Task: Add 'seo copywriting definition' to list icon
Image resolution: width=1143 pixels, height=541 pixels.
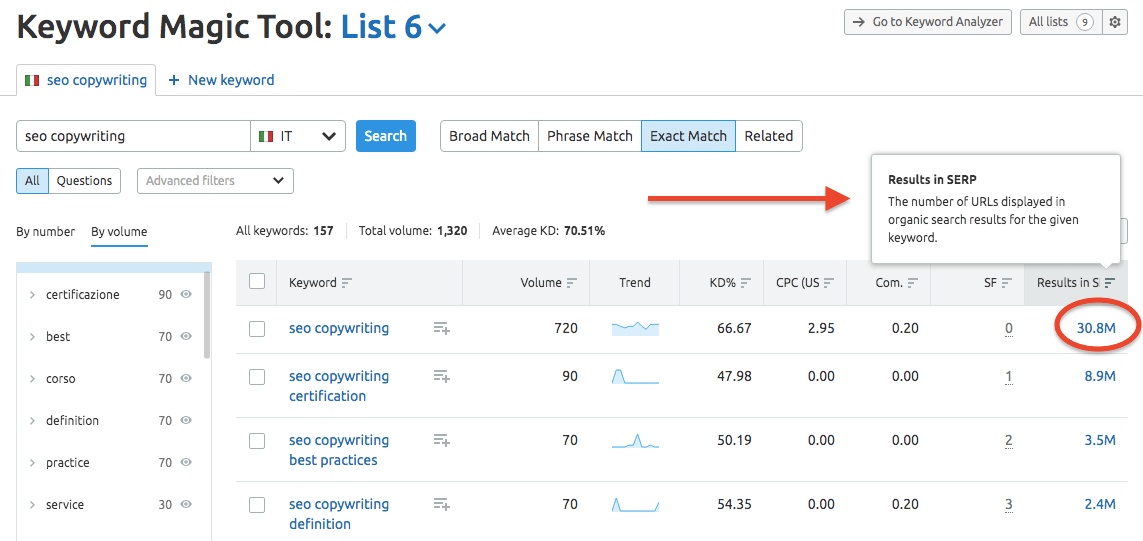Action: point(442,504)
